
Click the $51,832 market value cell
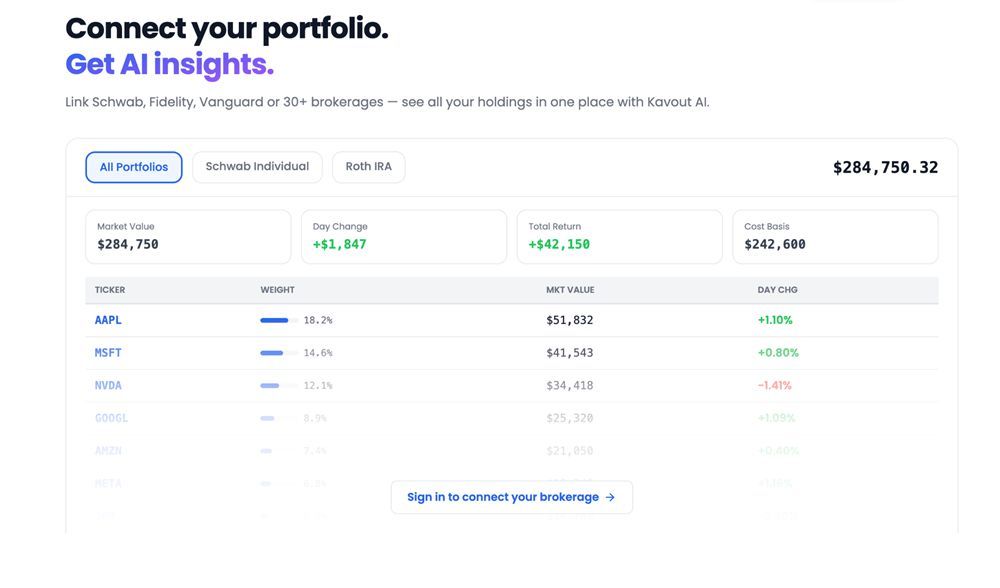[570, 320]
